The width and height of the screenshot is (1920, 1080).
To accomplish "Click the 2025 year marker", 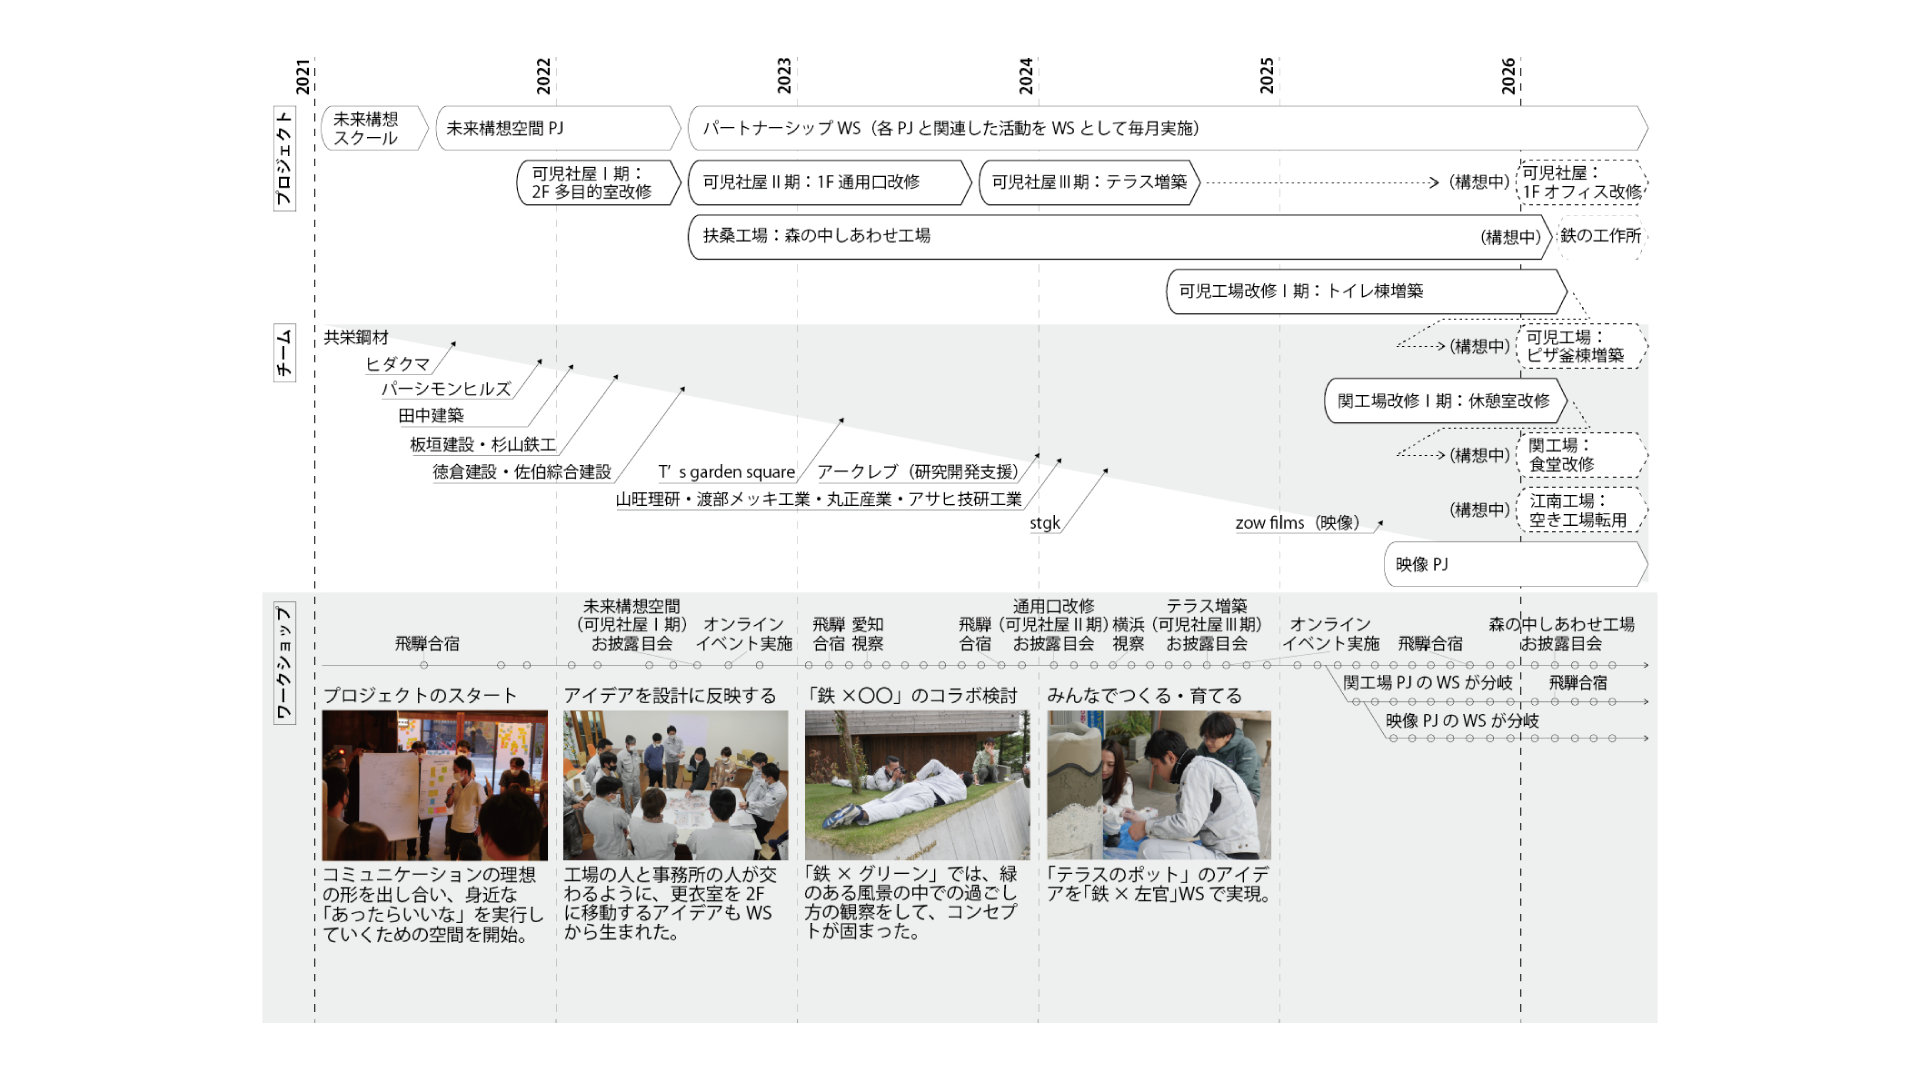I will [x=1267, y=77].
